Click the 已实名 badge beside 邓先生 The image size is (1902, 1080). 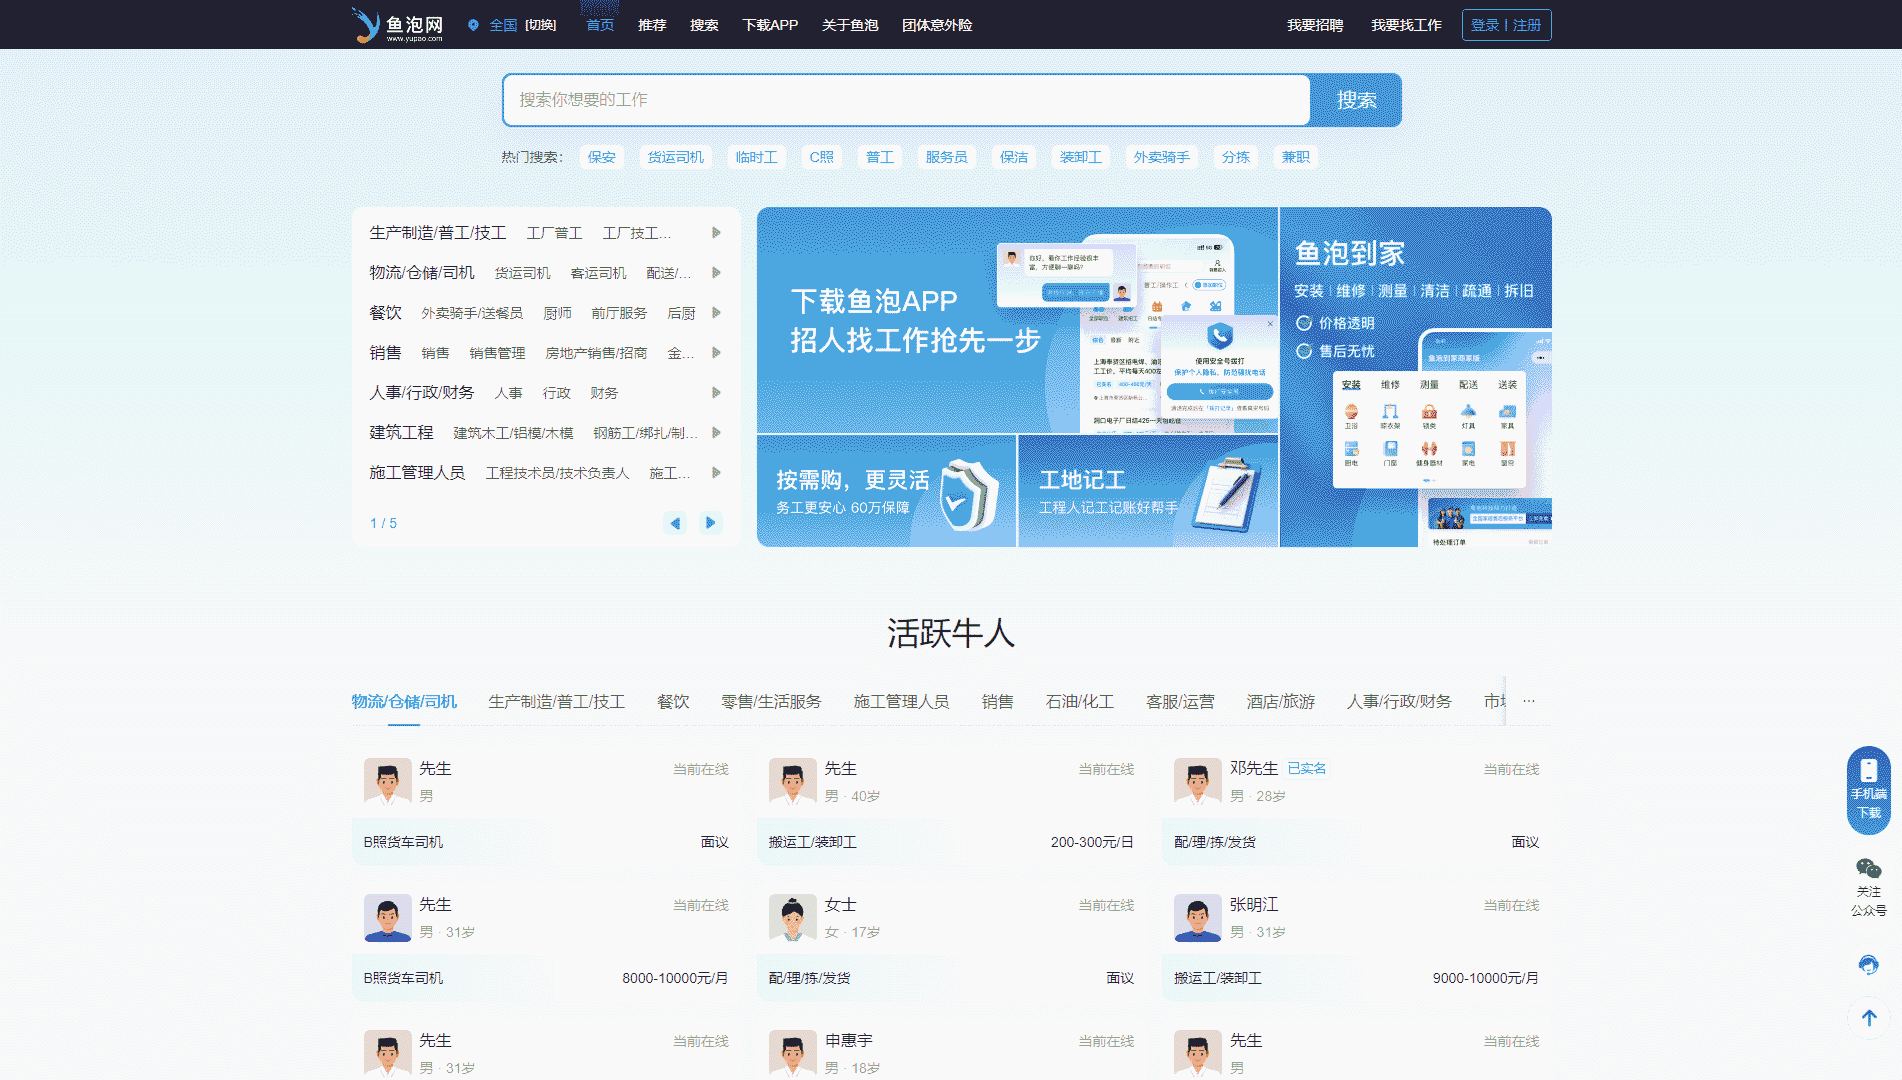tap(1307, 768)
